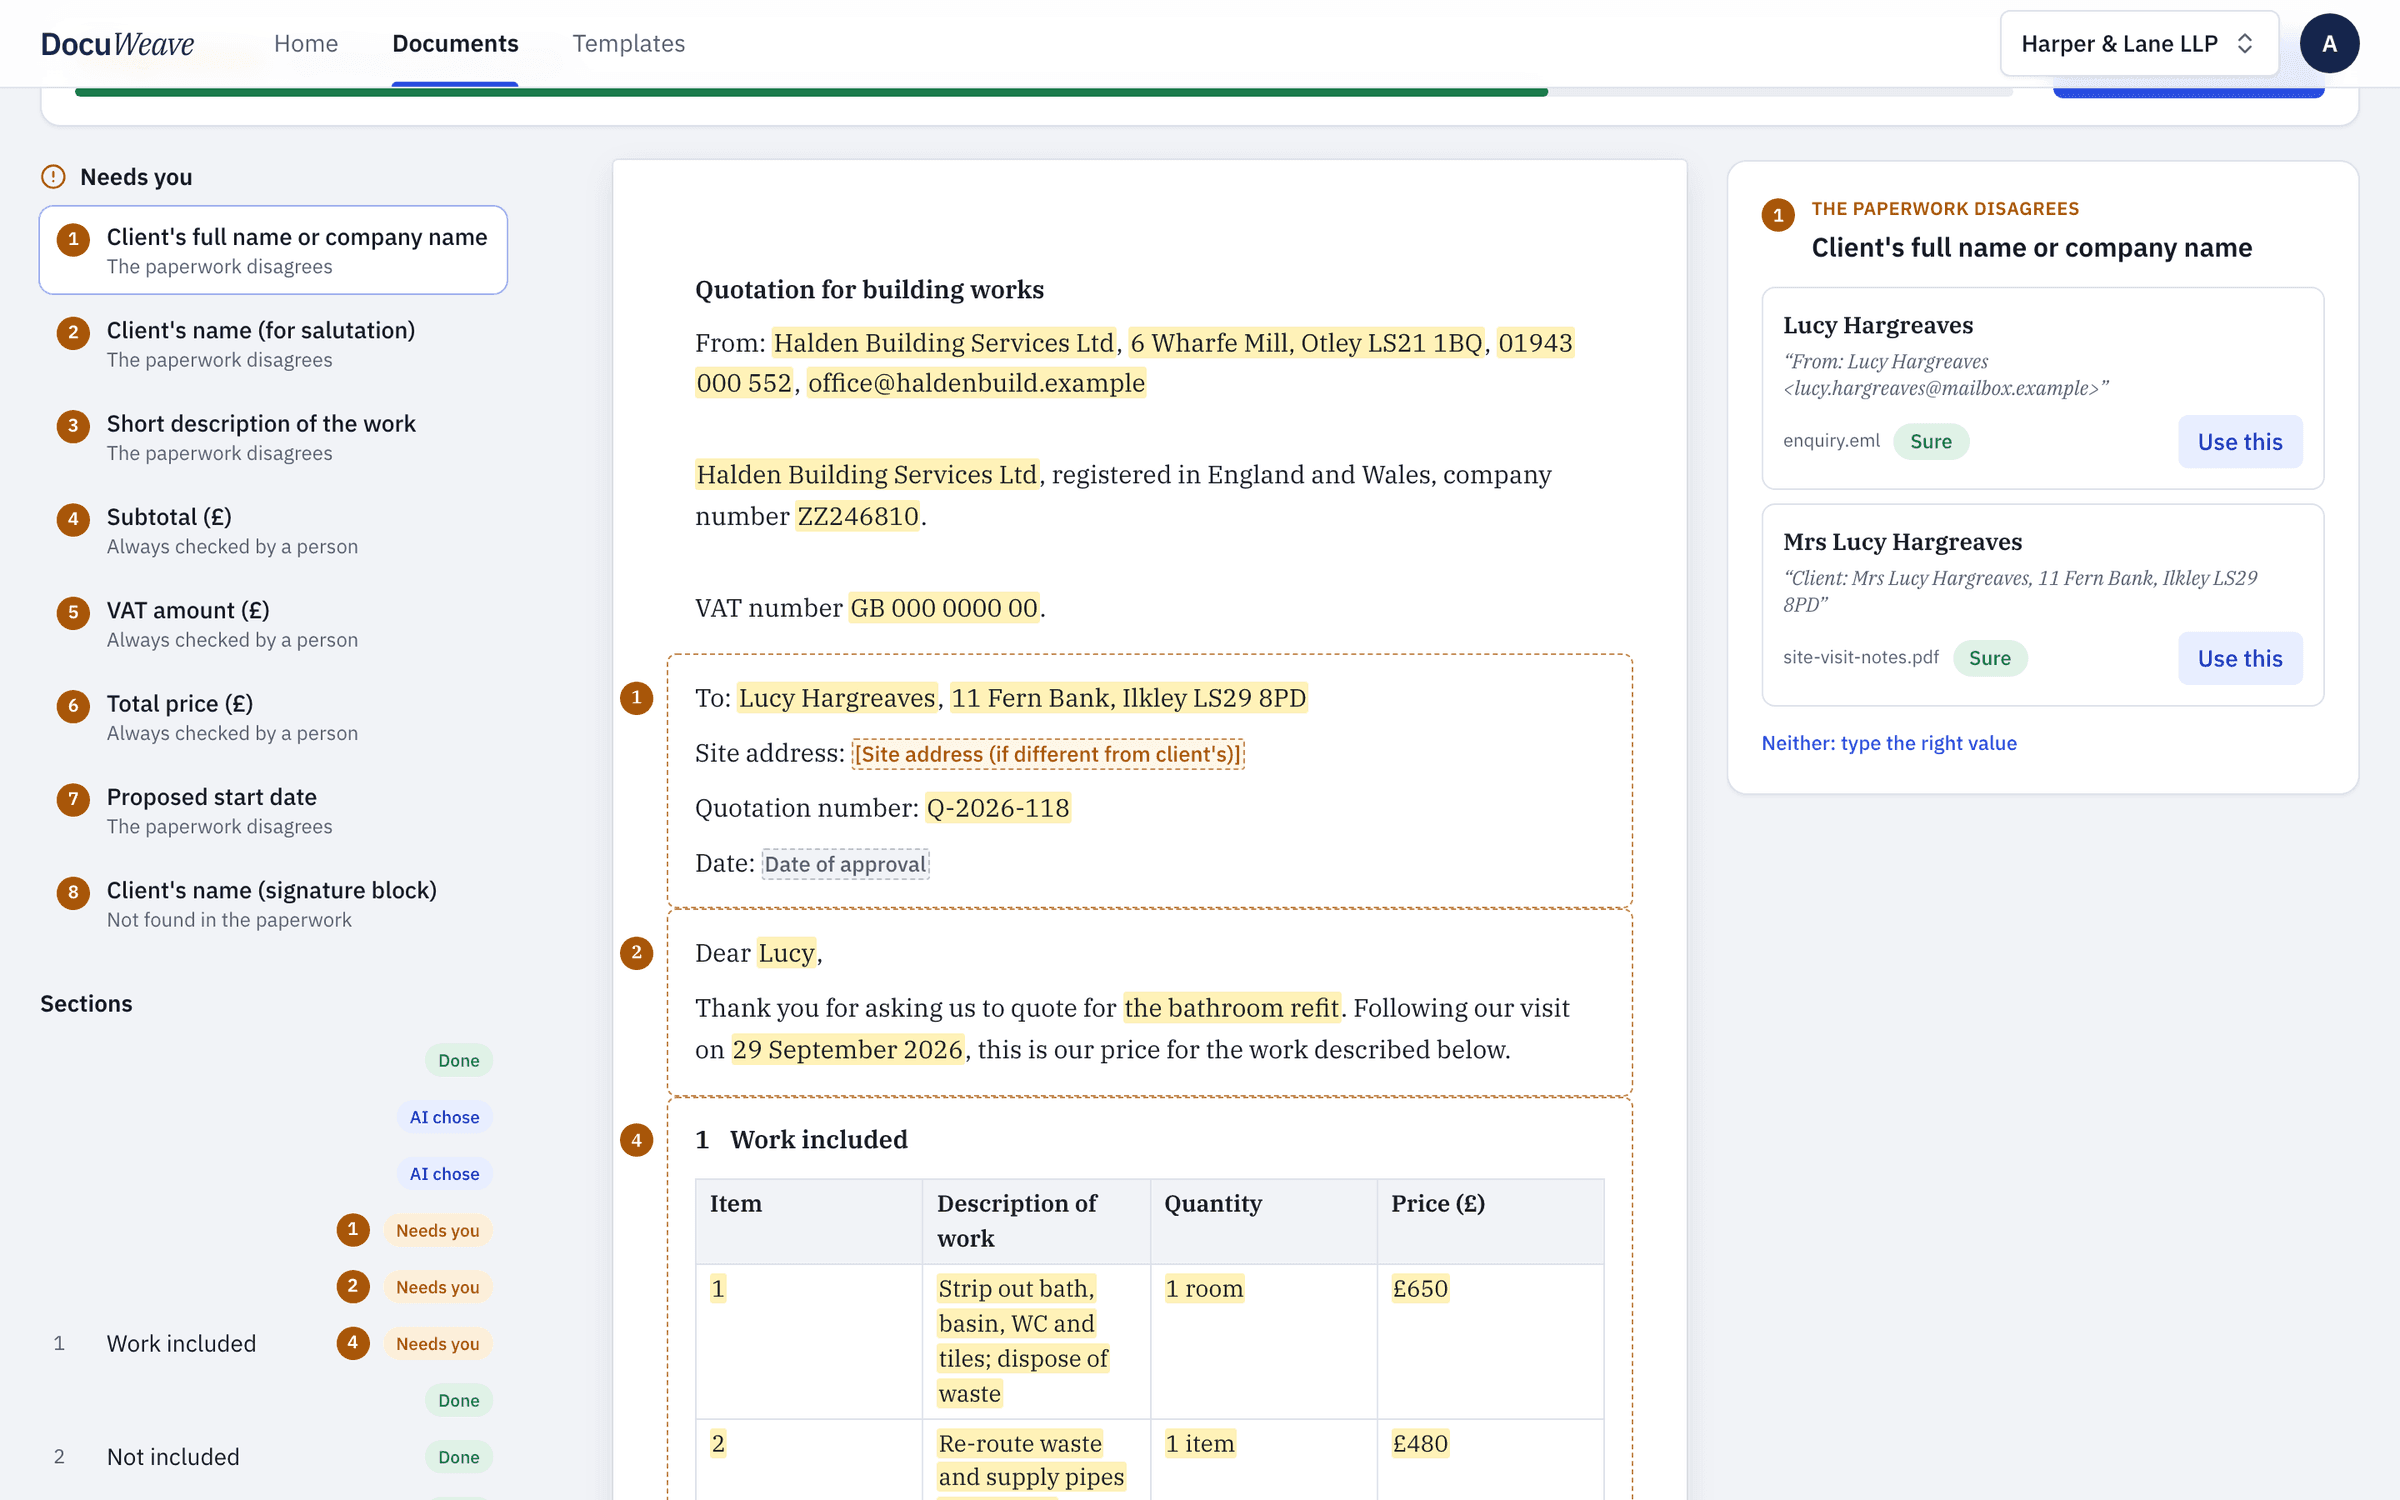Click the Needs you alert icon
The image size is (2400, 1500).
coord(53,177)
